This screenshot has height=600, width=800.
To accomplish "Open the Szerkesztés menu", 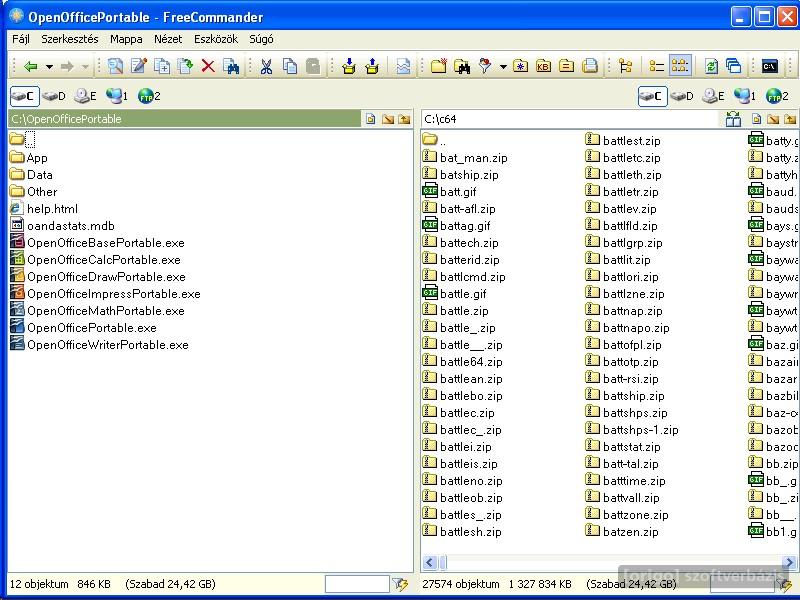I will (70, 39).
